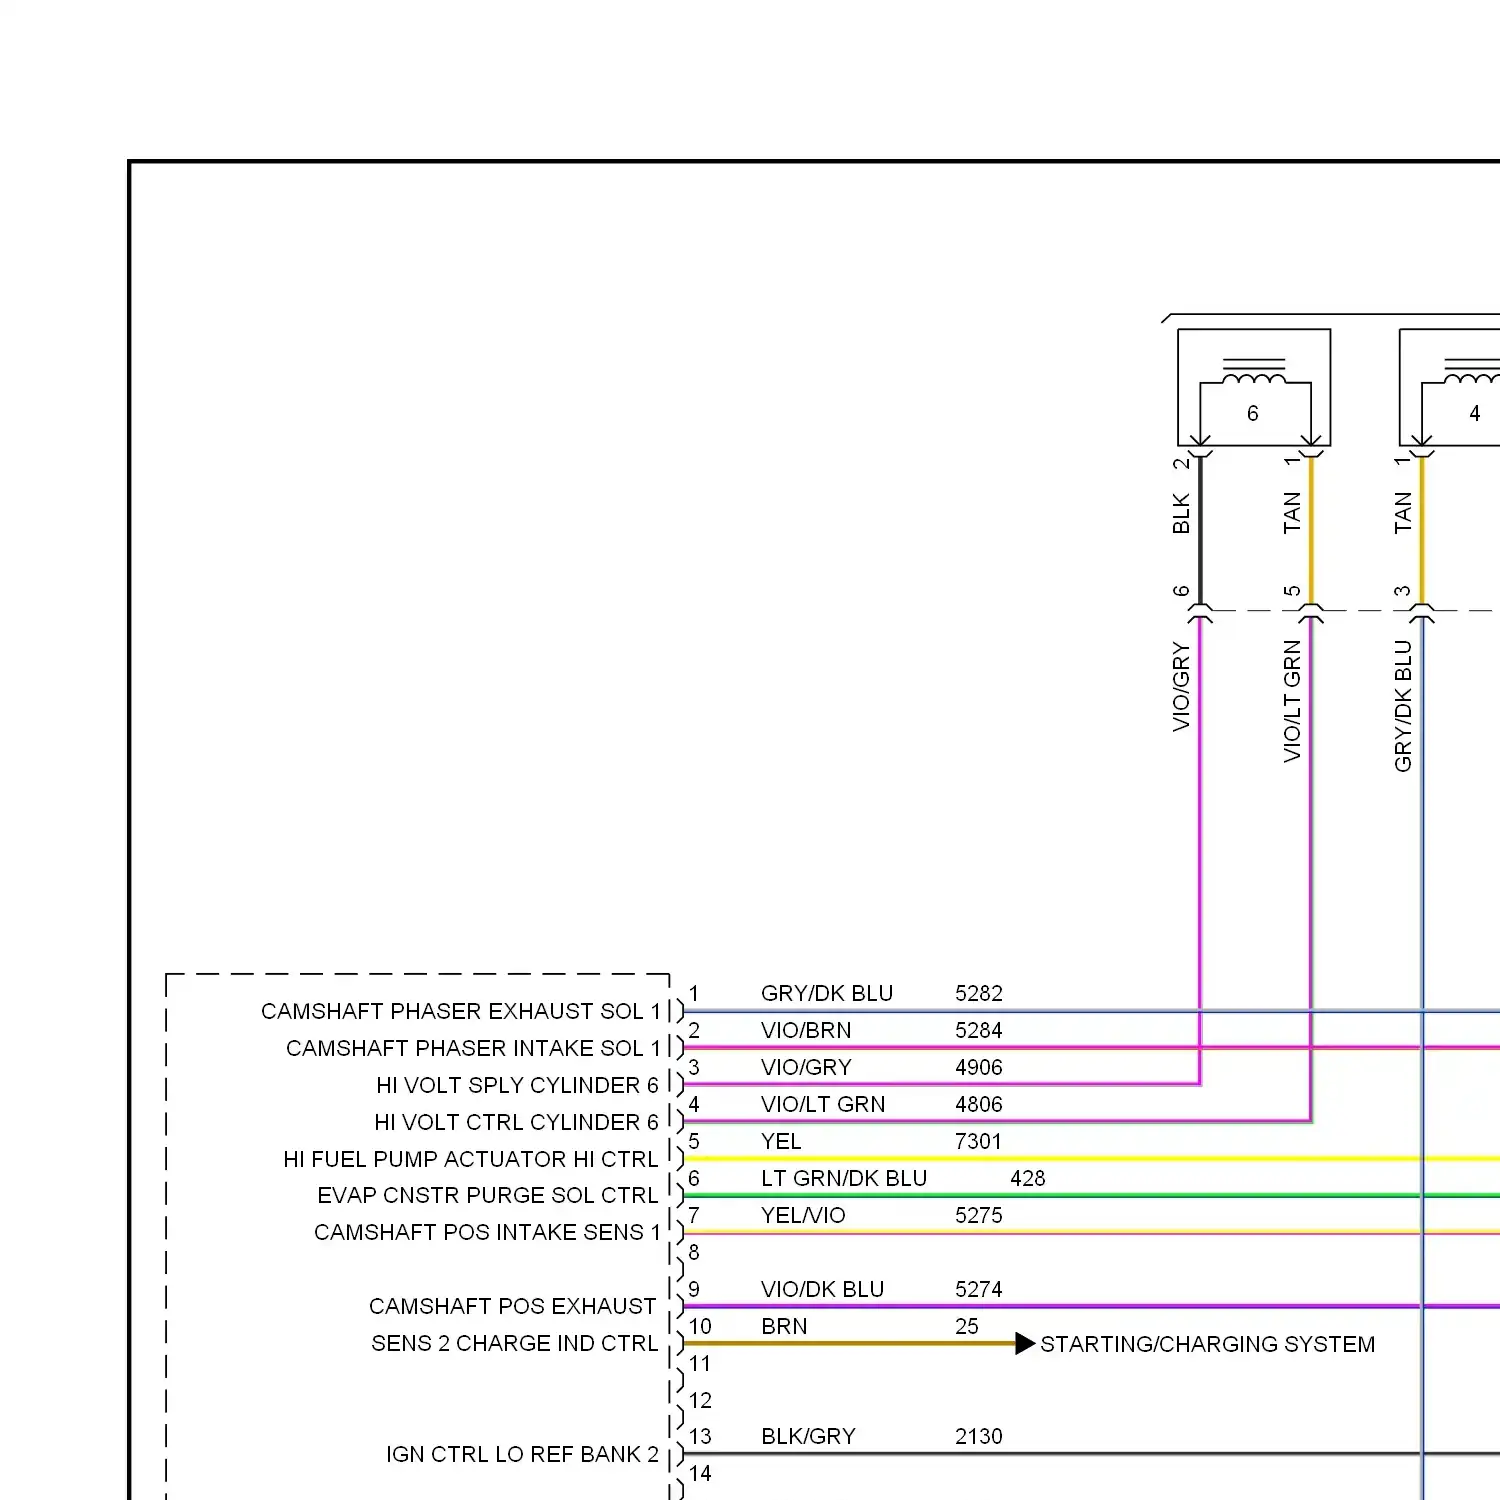Click connector pin number 8
The image size is (1500, 1500).
pos(694,1252)
